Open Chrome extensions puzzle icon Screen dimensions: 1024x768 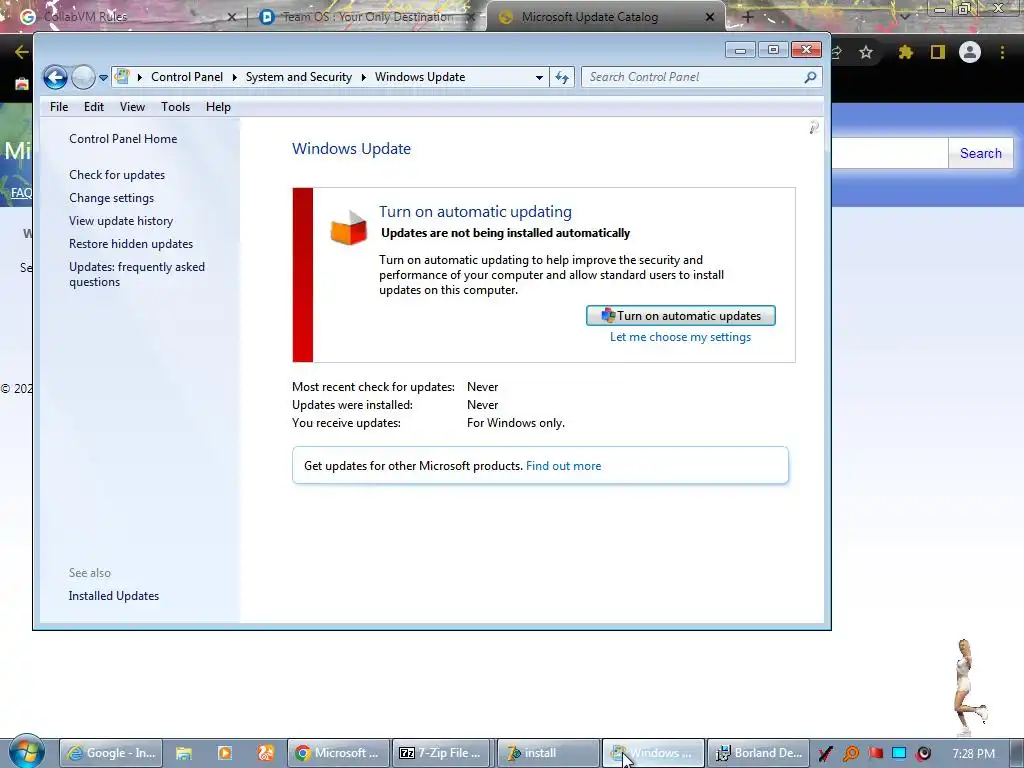tap(905, 52)
